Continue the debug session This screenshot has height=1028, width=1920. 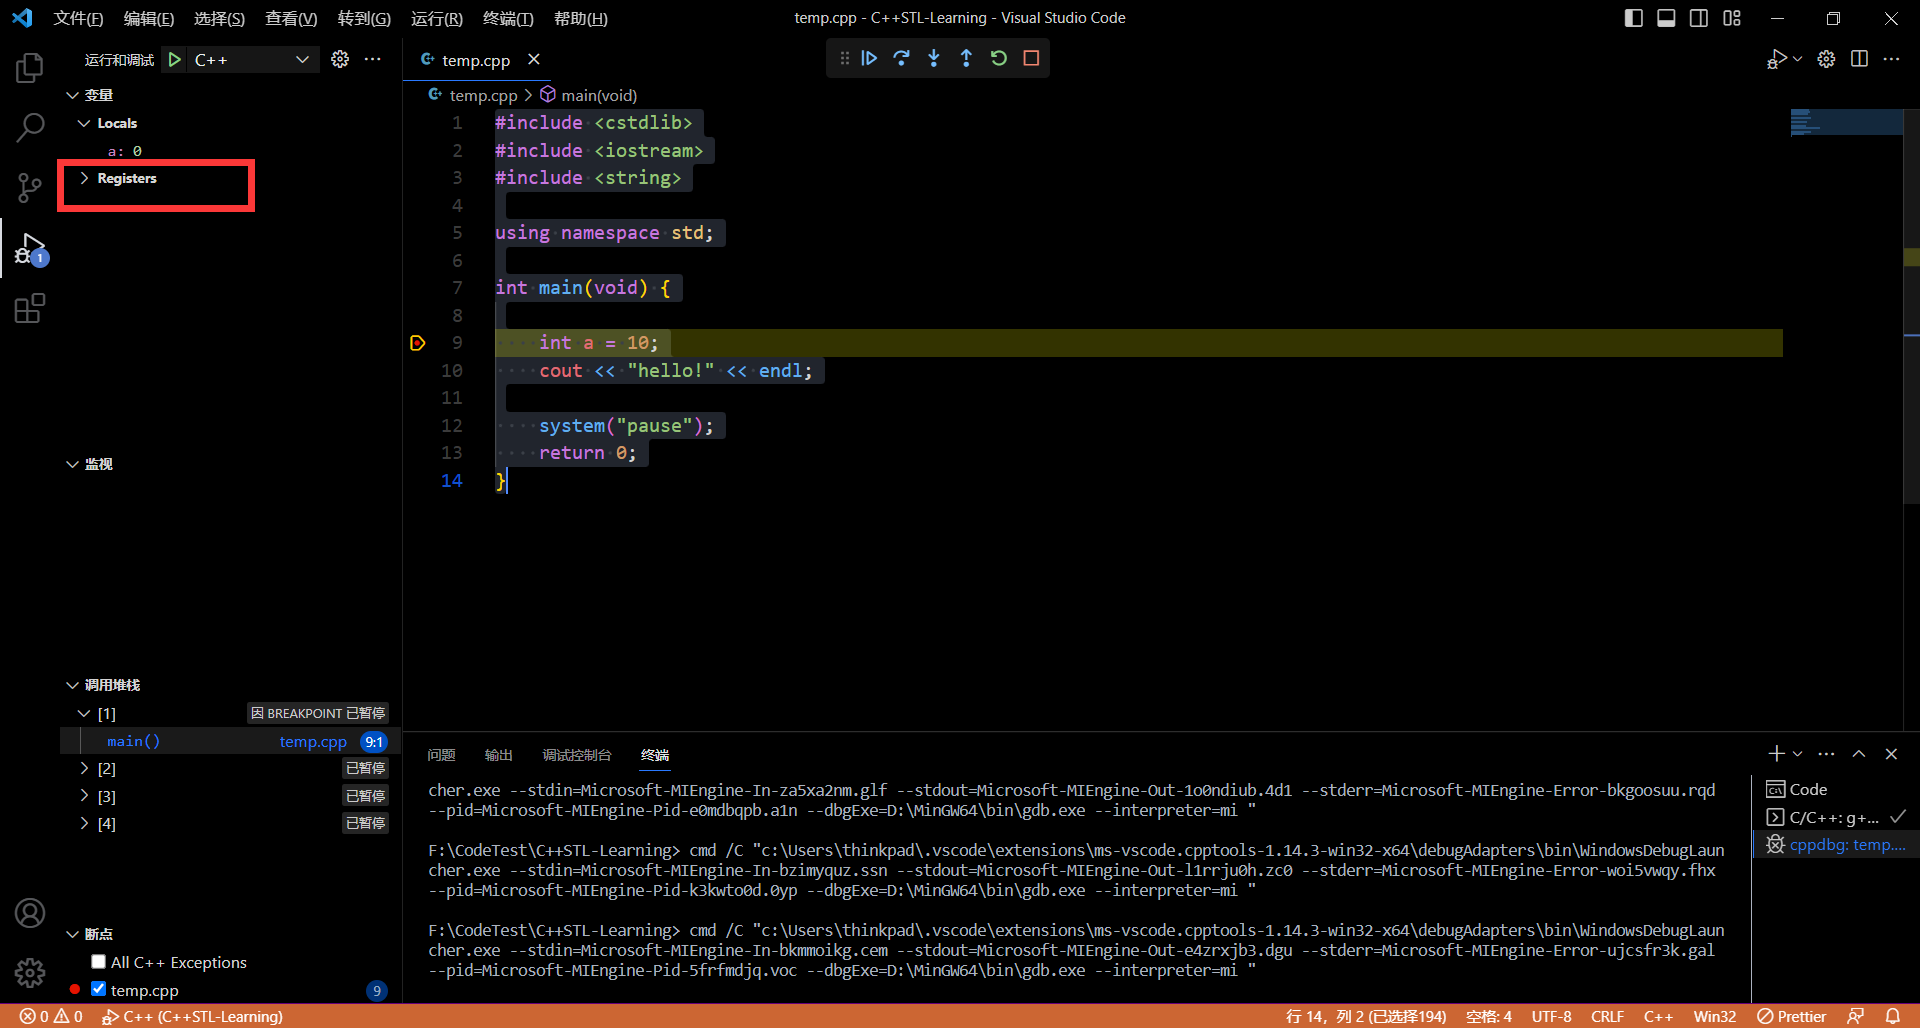coord(868,58)
